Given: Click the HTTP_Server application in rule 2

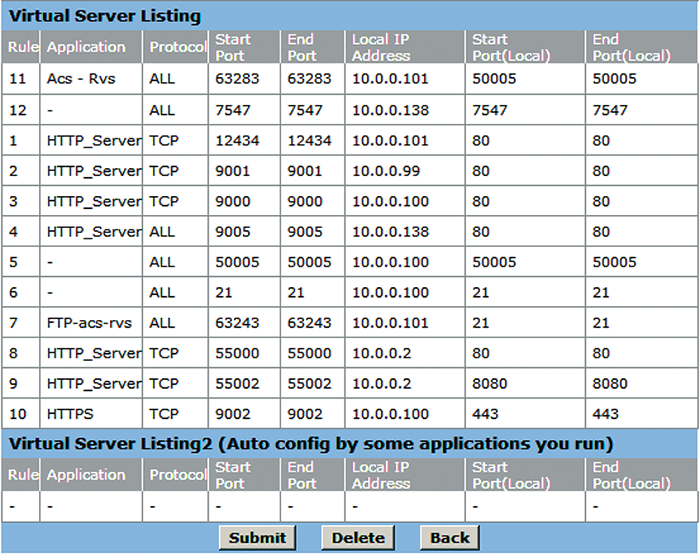Looking at the screenshot, I should 94,171.
